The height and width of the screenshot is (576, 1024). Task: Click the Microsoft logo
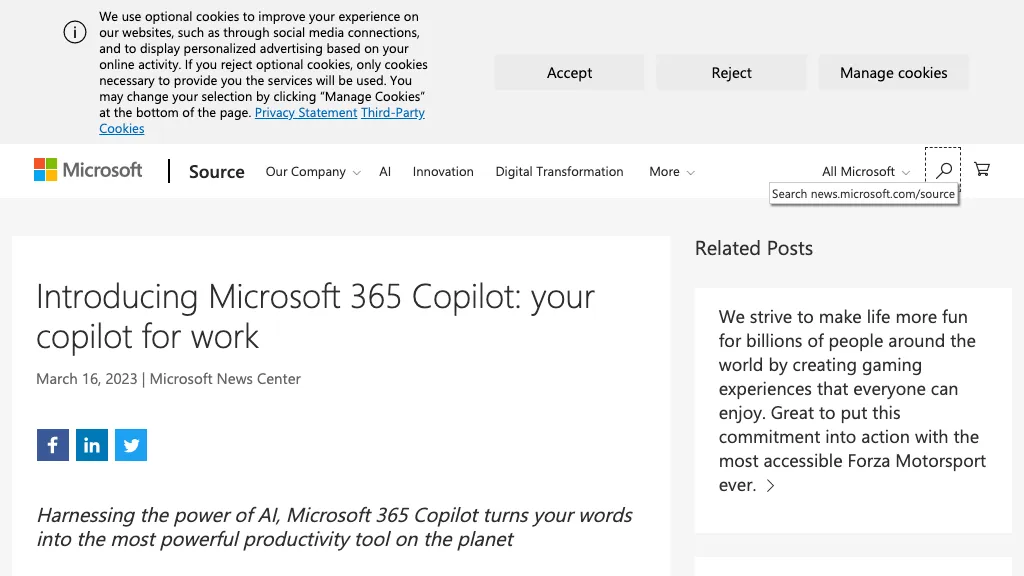tap(88, 170)
